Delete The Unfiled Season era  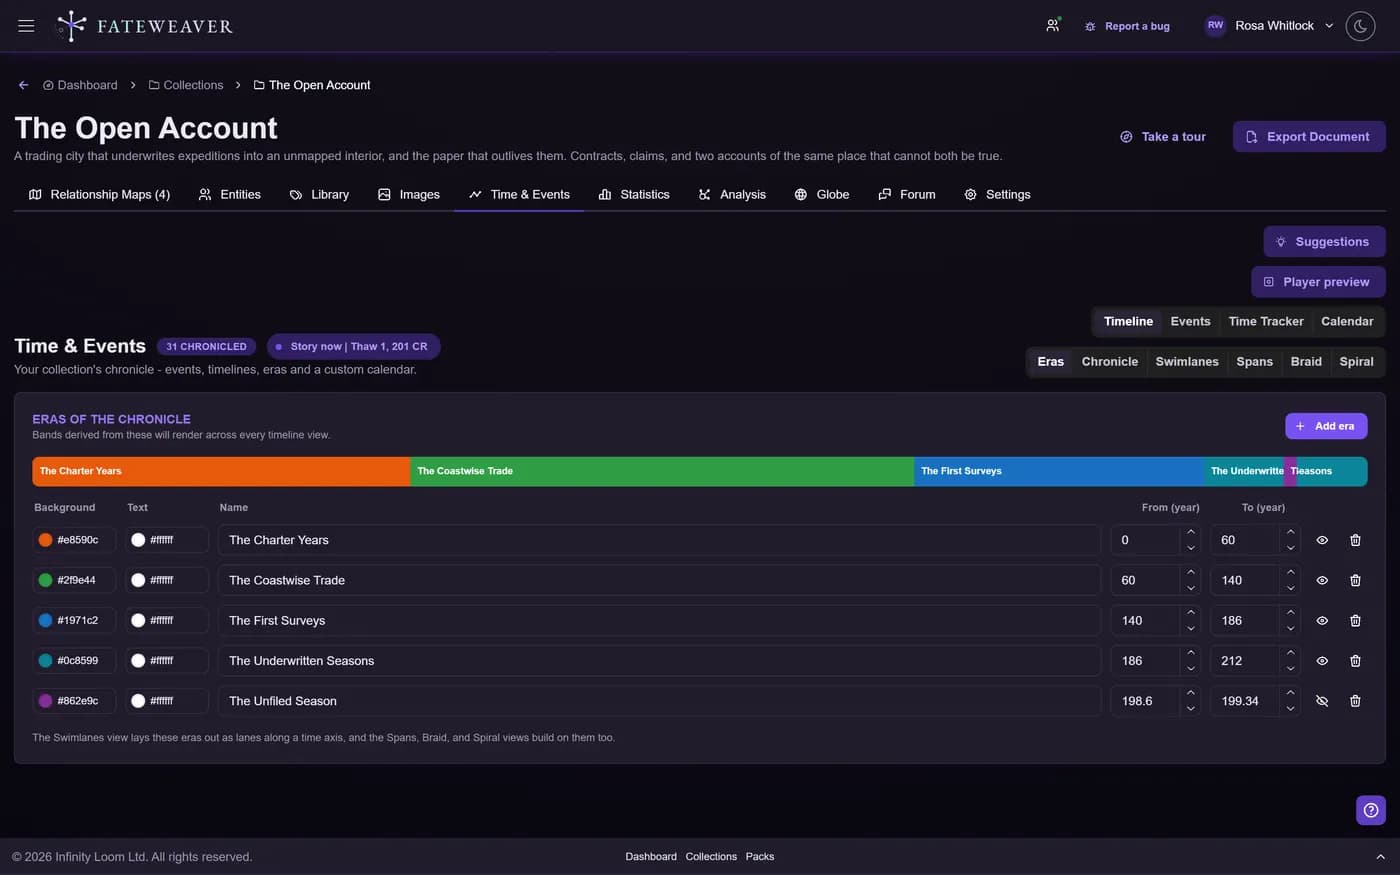pyautogui.click(x=1355, y=701)
